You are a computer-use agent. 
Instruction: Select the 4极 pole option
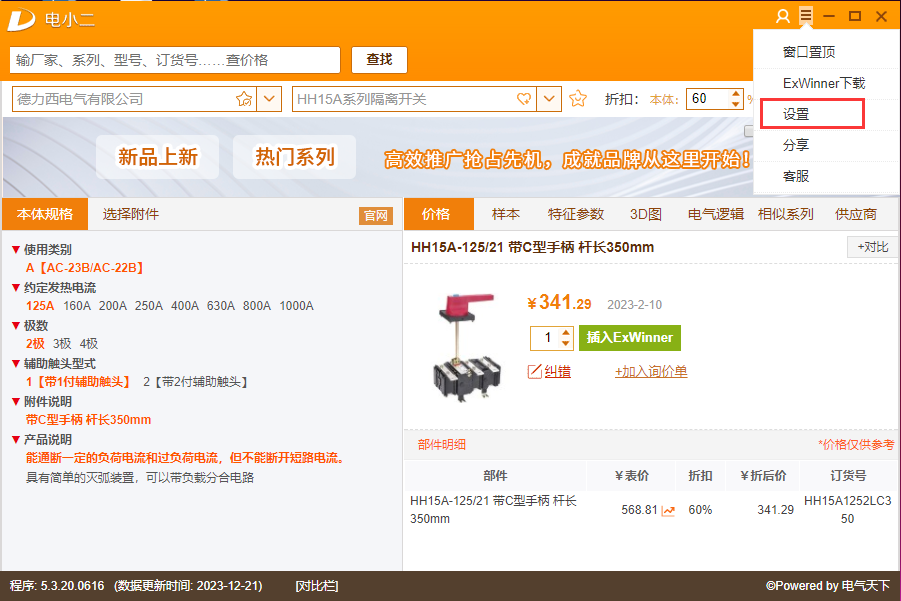(88, 344)
